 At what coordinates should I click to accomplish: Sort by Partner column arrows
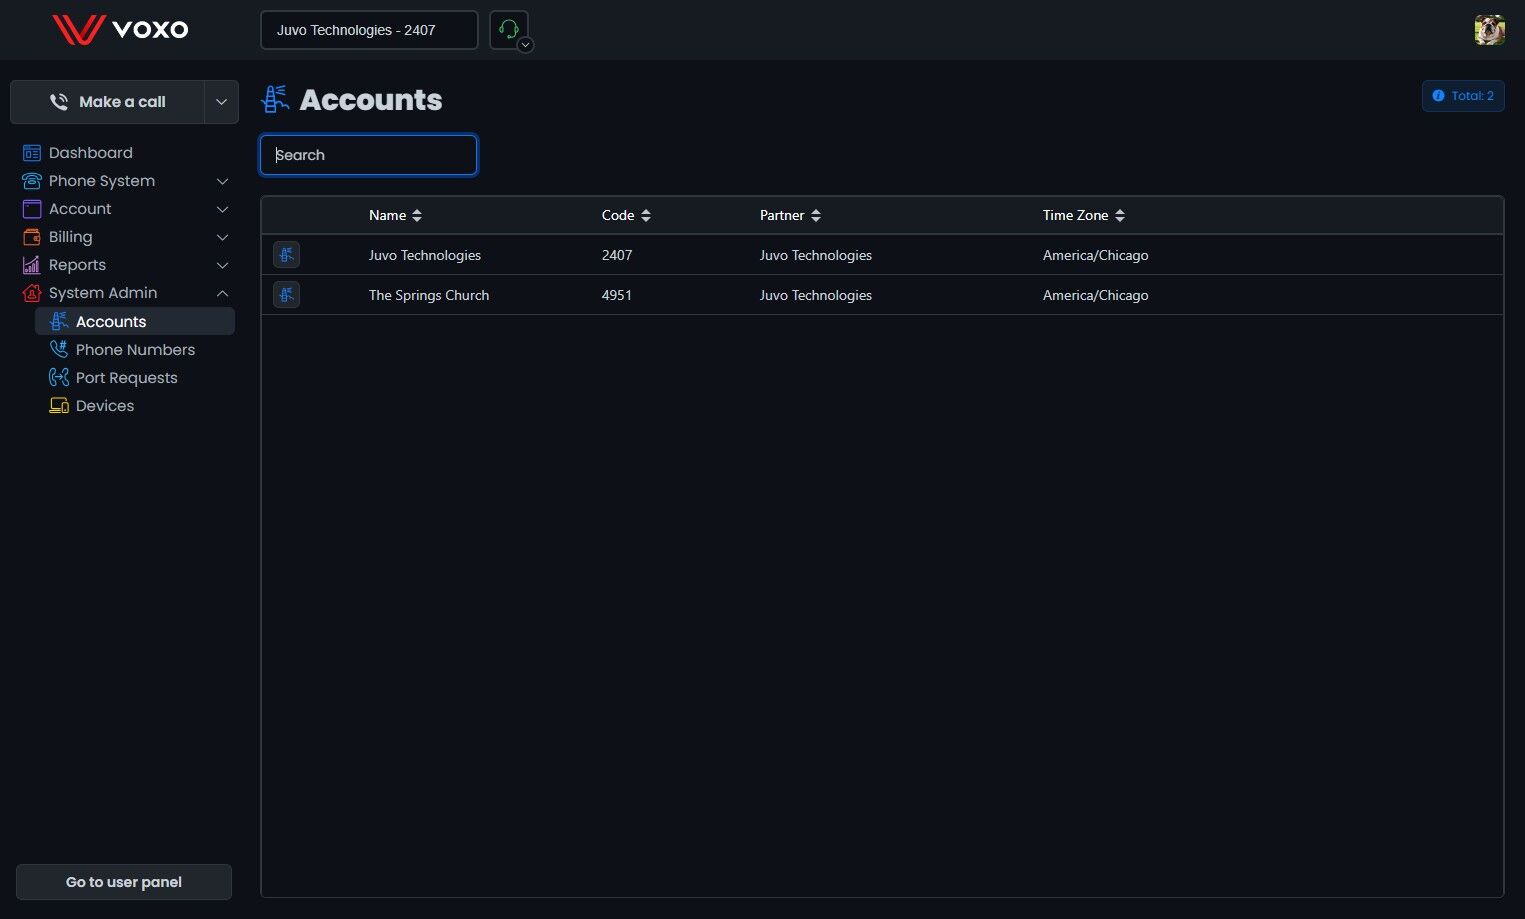tap(816, 215)
